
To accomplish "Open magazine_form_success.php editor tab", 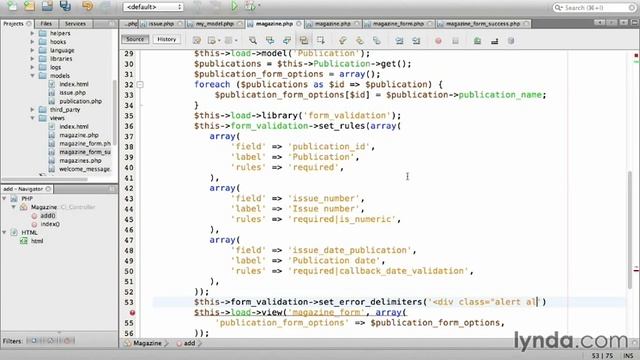I will [482, 24].
